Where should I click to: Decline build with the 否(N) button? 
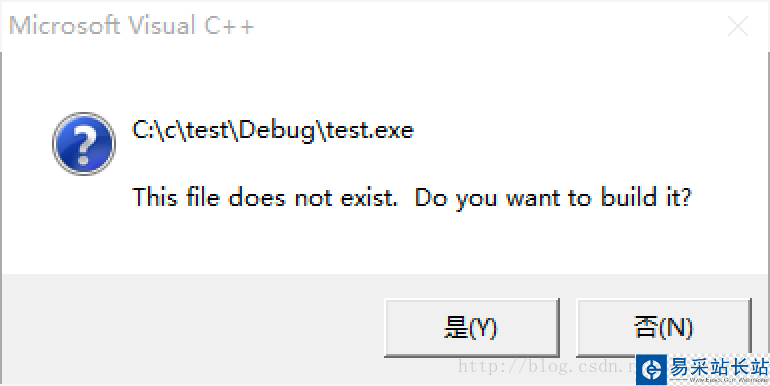tap(663, 328)
